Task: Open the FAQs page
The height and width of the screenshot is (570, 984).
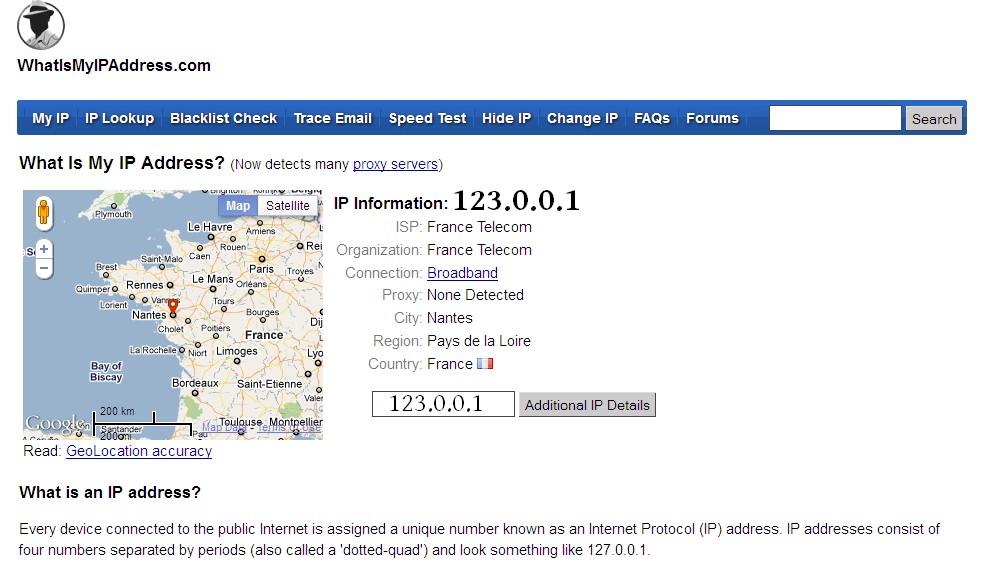Action: pyautogui.click(x=651, y=118)
